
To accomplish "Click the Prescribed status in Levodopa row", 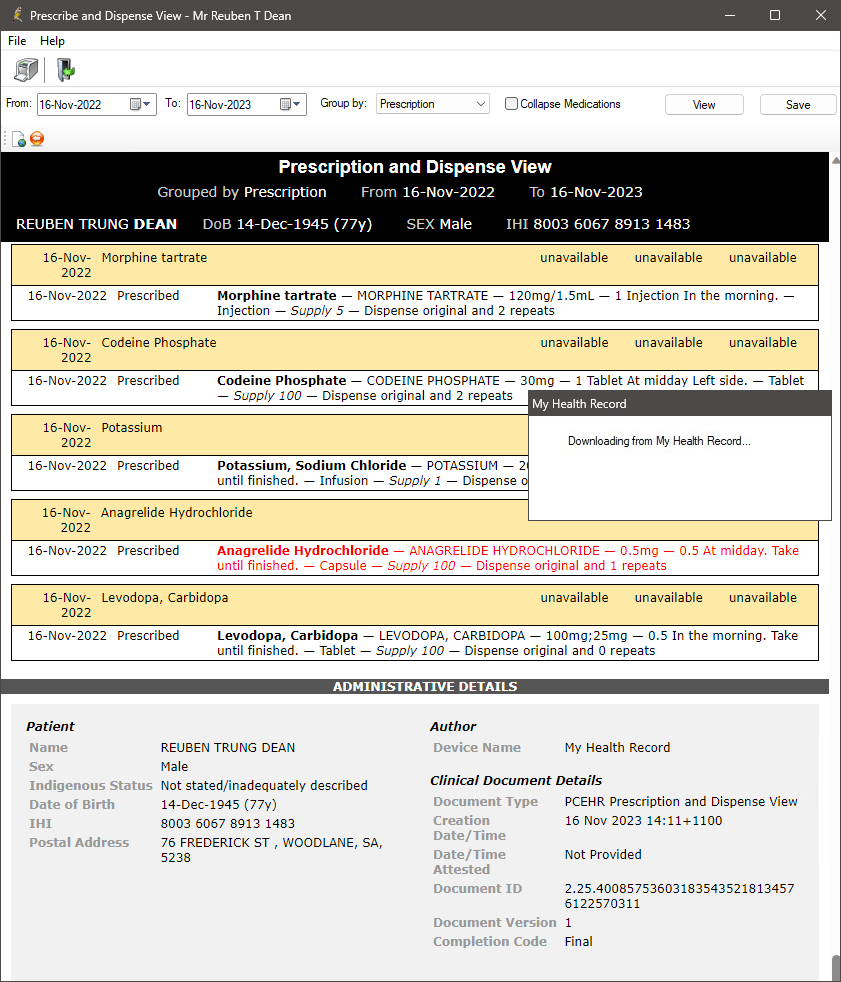I will 148,636.
